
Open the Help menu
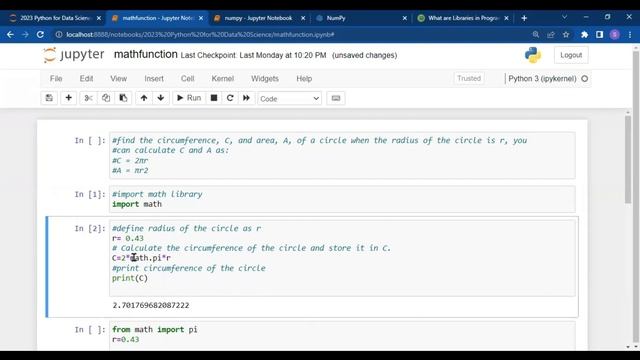pyautogui.click(x=304, y=78)
